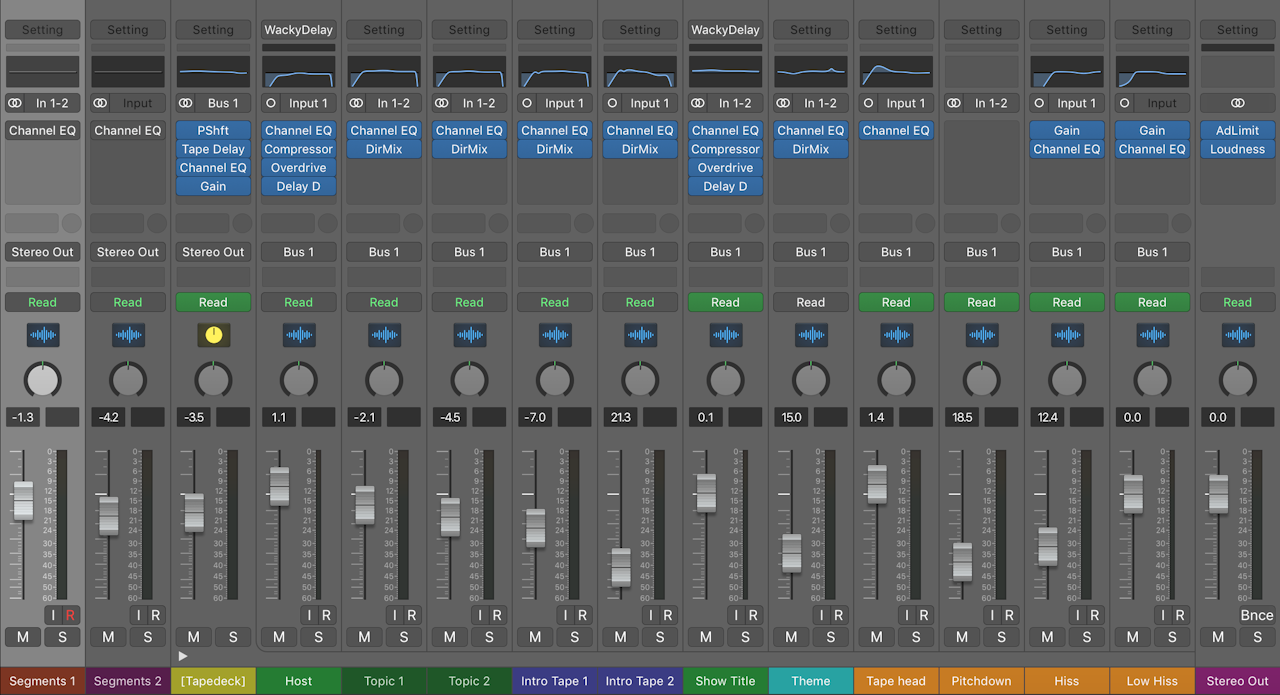Screen dimensions: 1280x695
Task: Open the EQ curve thumbnail on the Theme channel
Action: (x=810, y=72)
